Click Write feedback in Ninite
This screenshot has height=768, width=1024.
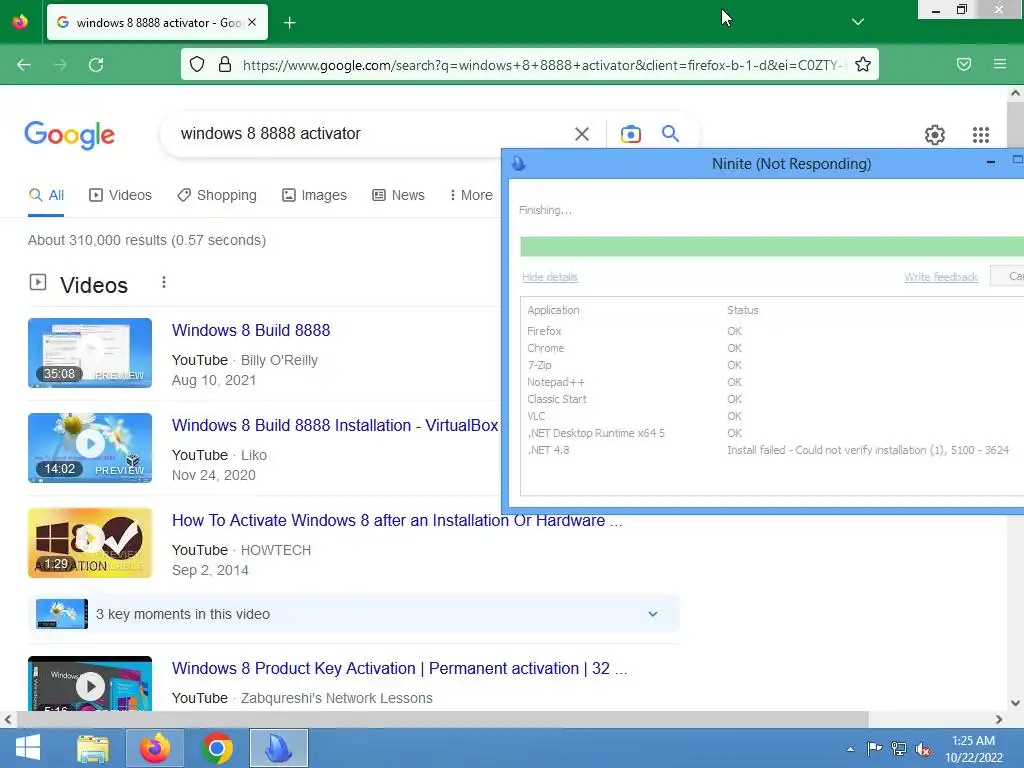click(941, 277)
